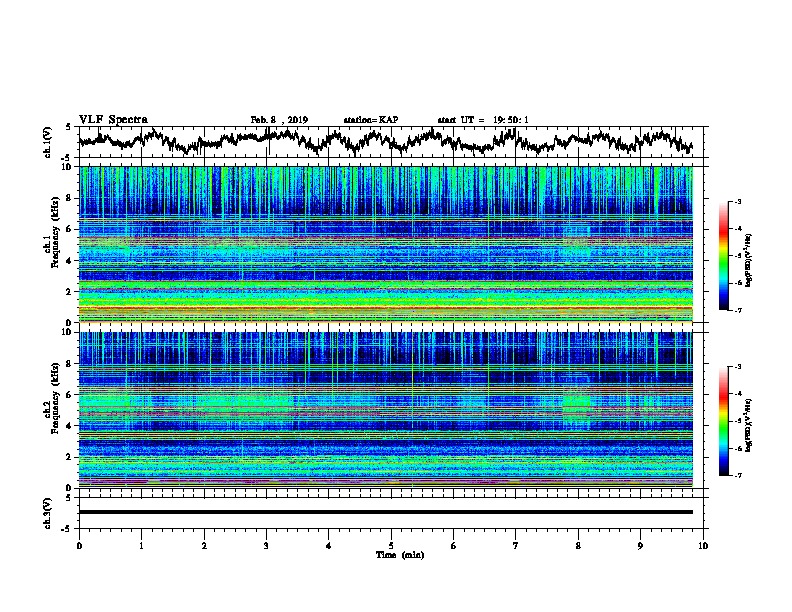792x612 pixels.
Task: Click the ch.2 color scale "log(PSD)" label
Action: tap(749, 426)
